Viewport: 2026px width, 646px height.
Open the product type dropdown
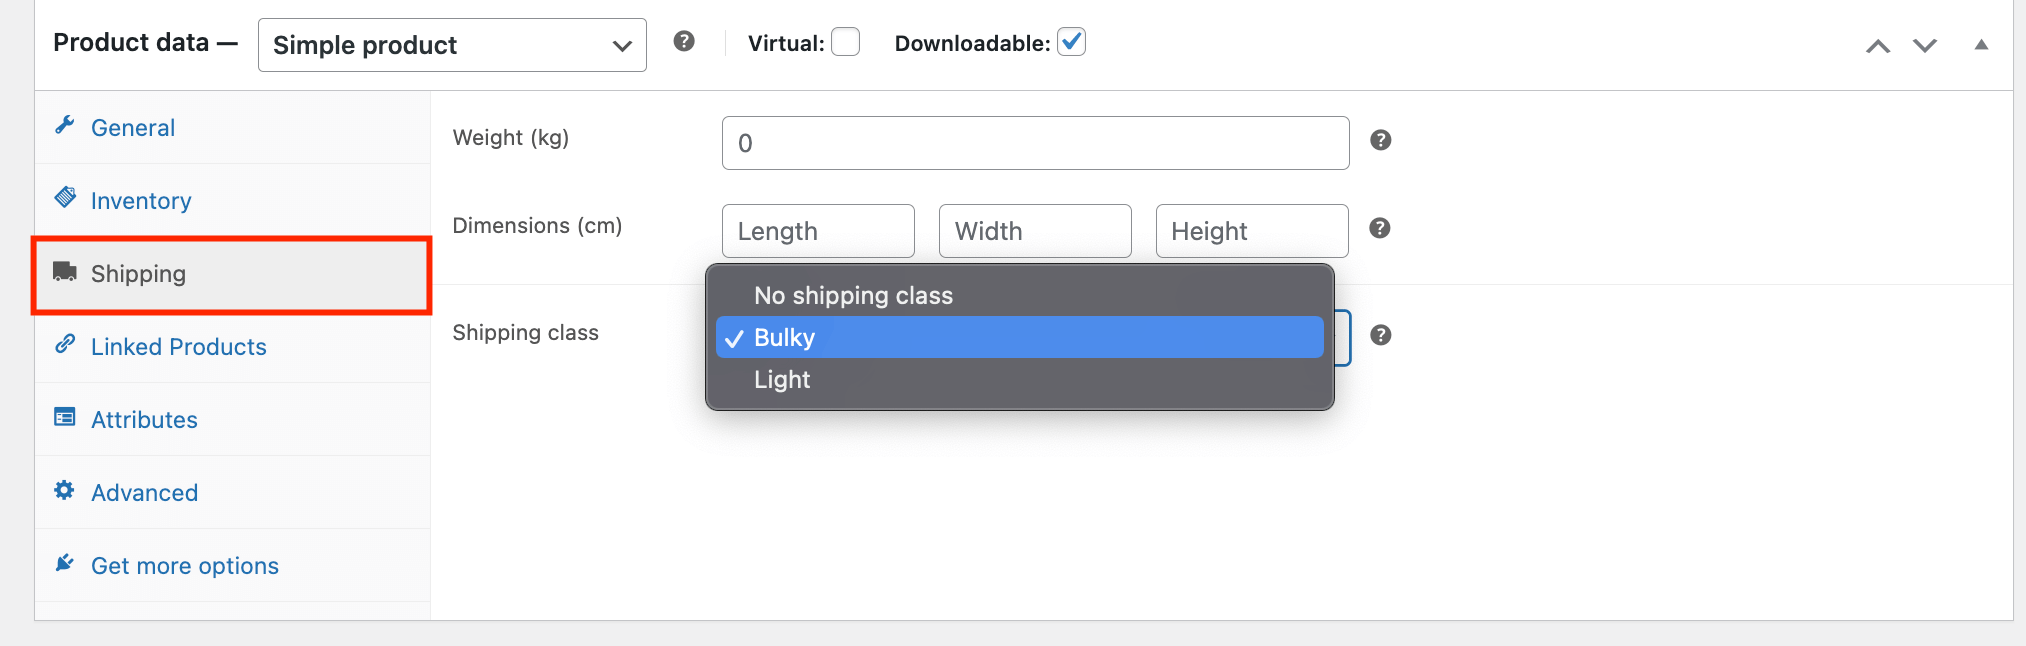(451, 44)
